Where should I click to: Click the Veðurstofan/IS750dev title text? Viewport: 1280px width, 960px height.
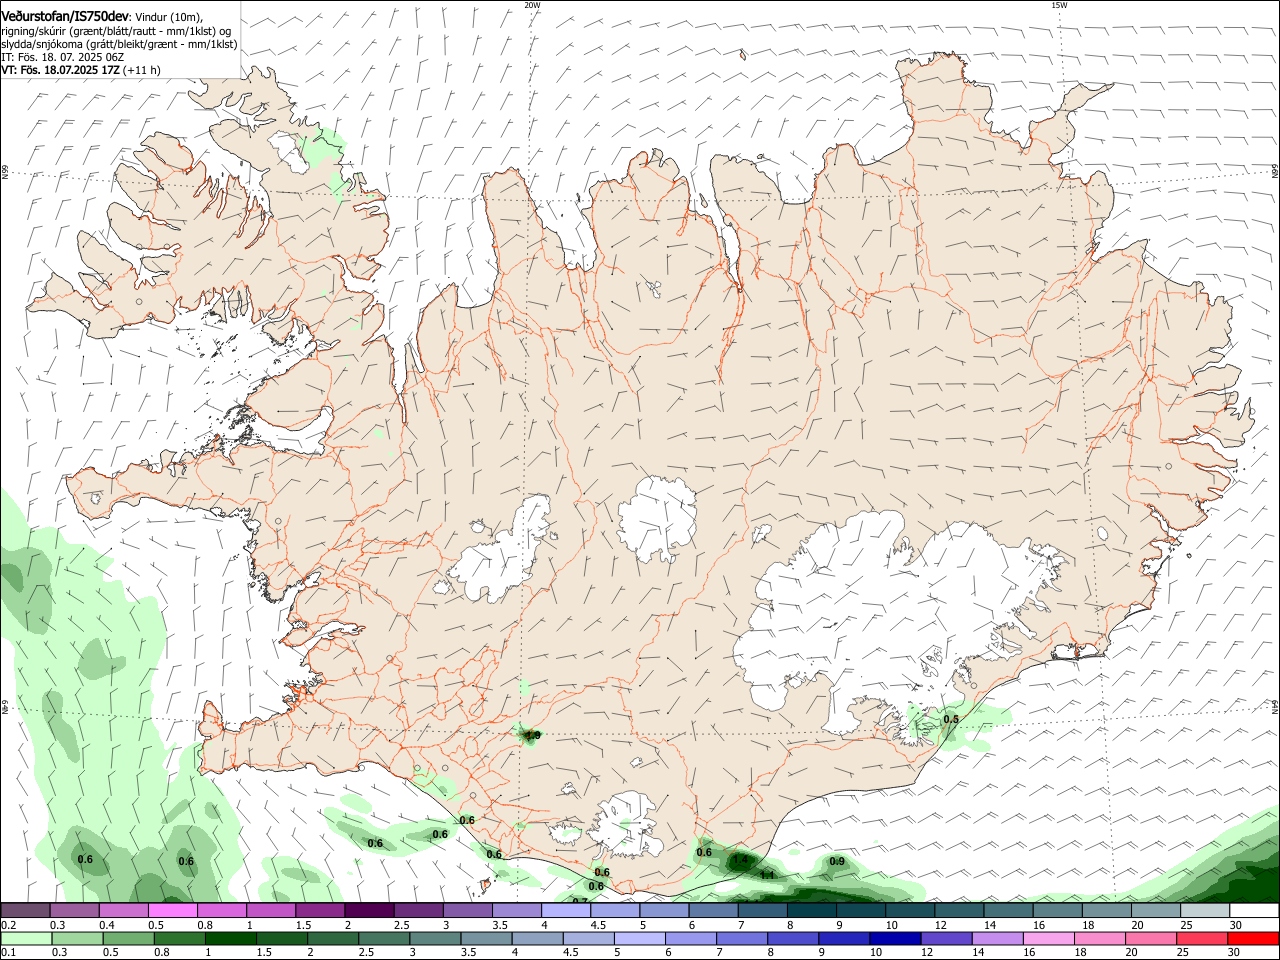point(65,16)
